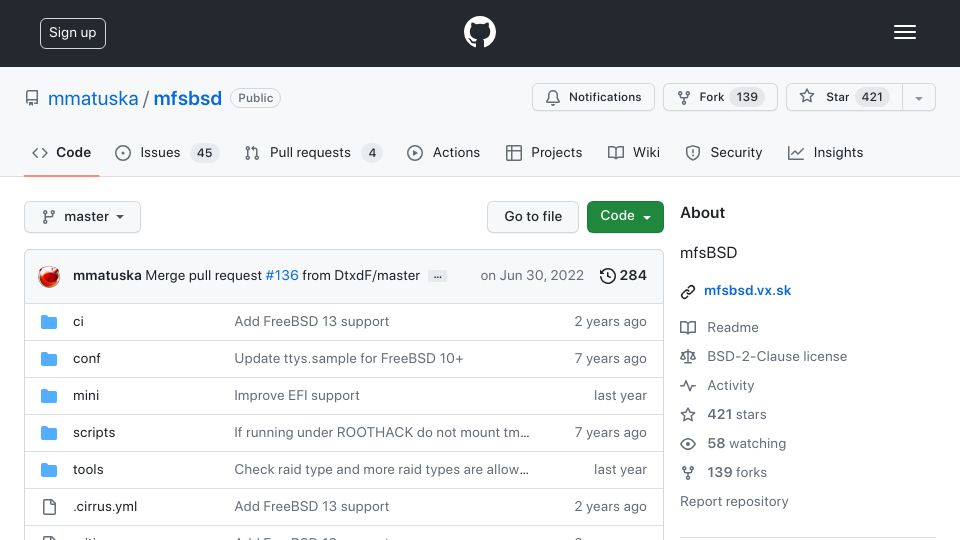The width and height of the screenshot is (960, 540).
Task: Click the 'on Jun 30, 2022' commit date
Action: tap(532, 276)
